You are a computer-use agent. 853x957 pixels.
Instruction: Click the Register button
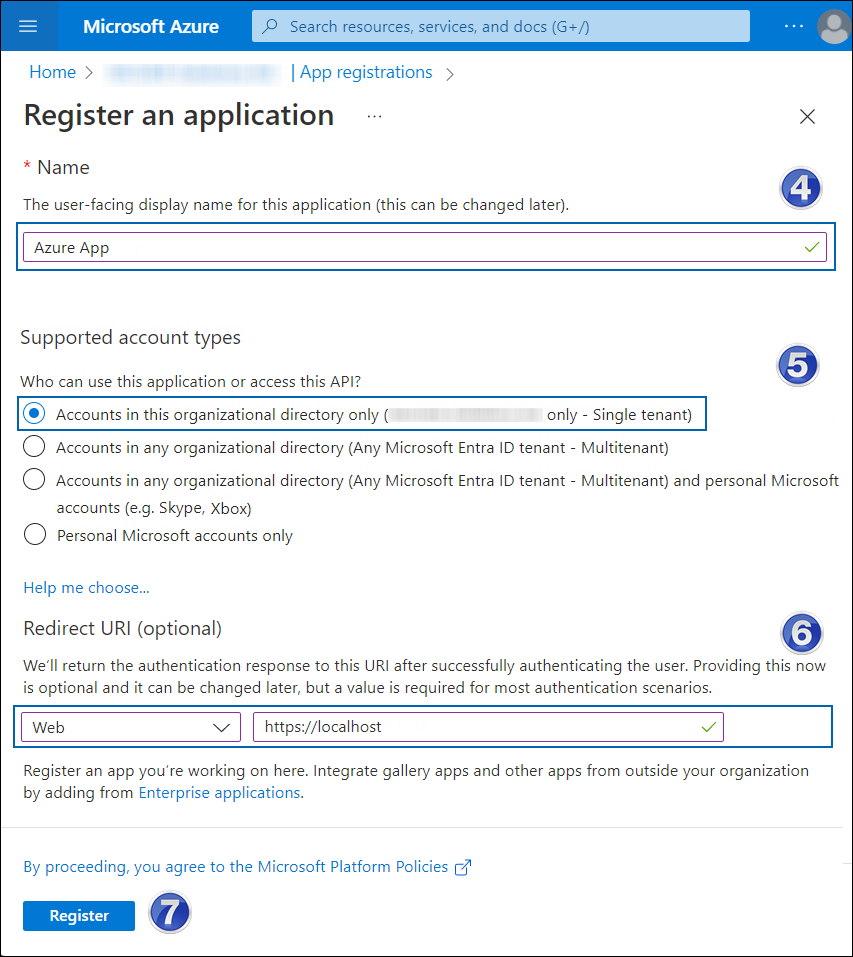coord(78,915)
